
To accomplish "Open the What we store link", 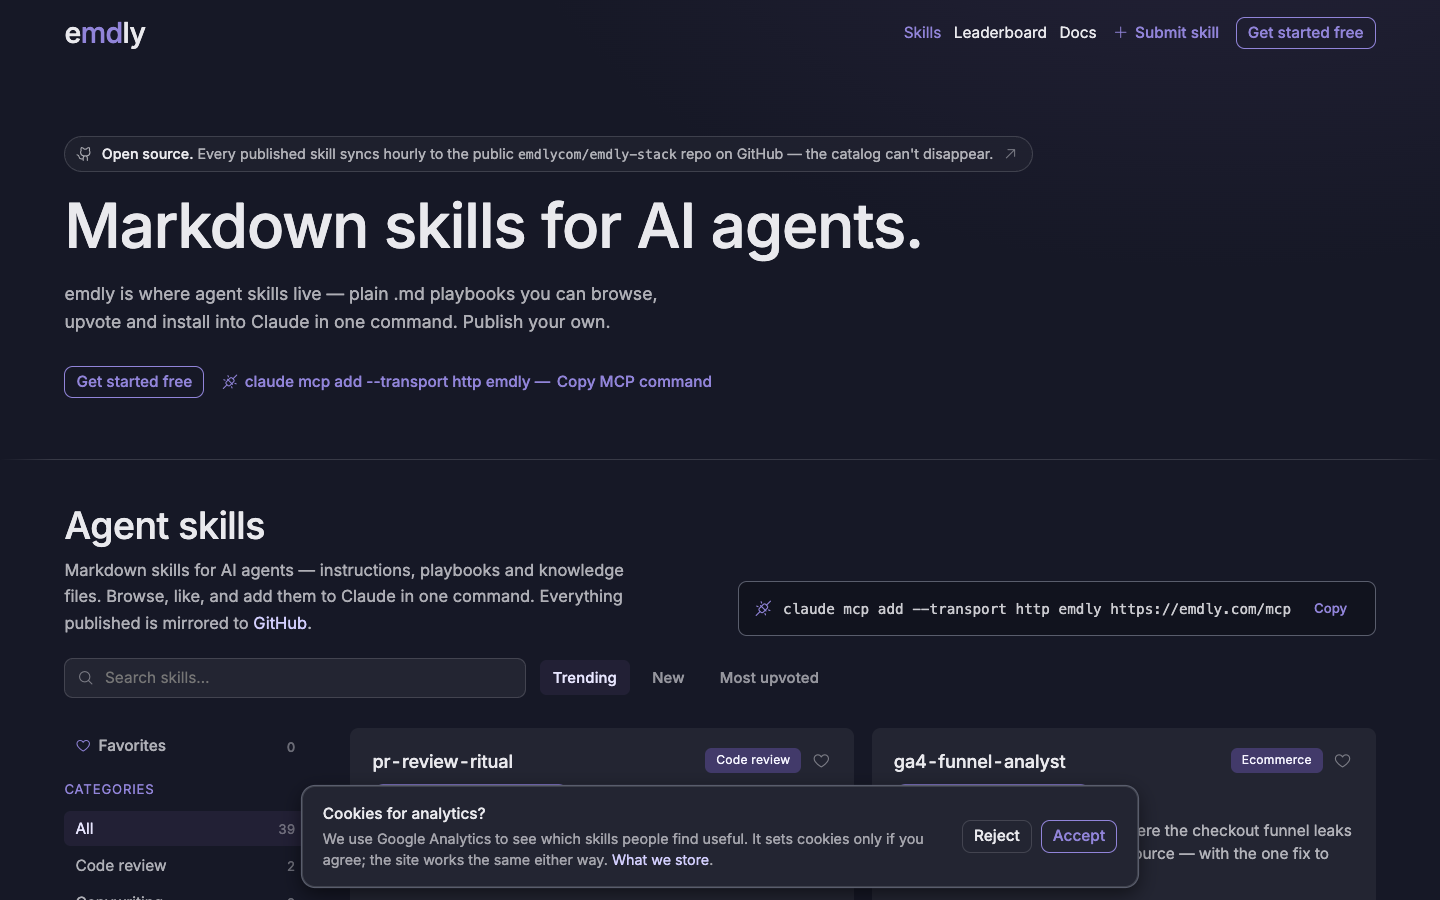I will click(x=660, y=860).
